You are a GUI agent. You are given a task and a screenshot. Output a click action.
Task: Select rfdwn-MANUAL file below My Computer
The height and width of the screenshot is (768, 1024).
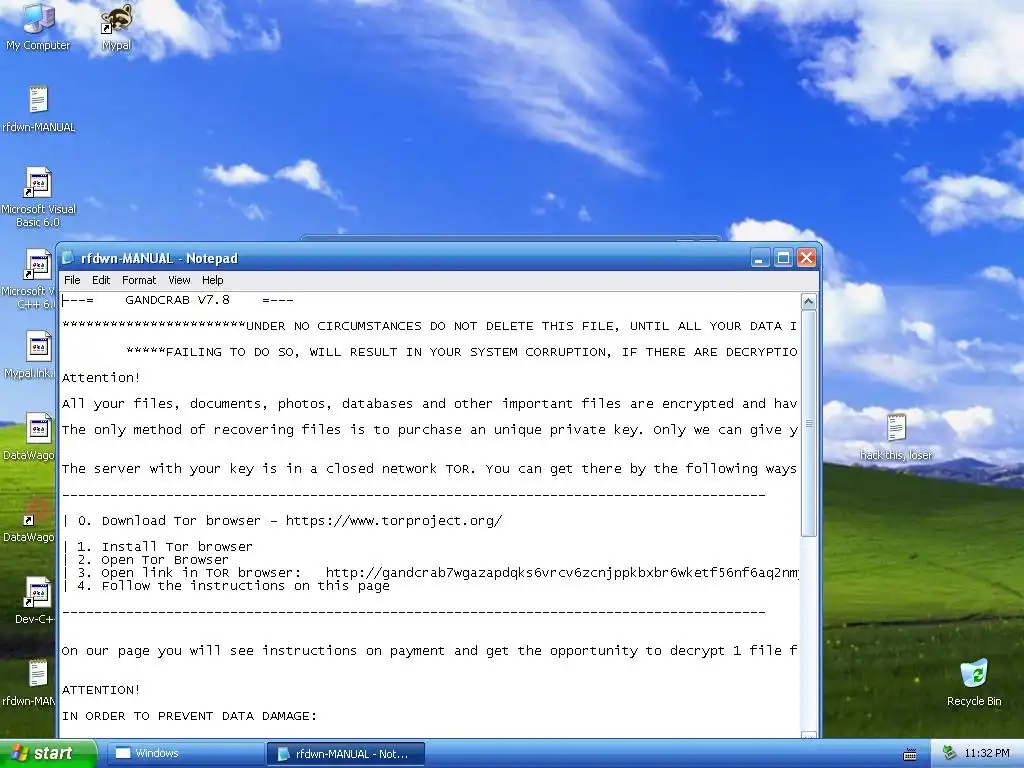click(x=39, y=108)
